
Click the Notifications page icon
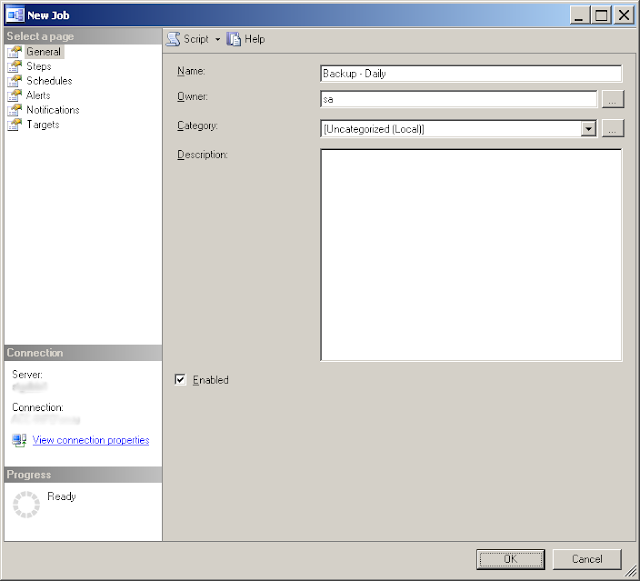14,110
